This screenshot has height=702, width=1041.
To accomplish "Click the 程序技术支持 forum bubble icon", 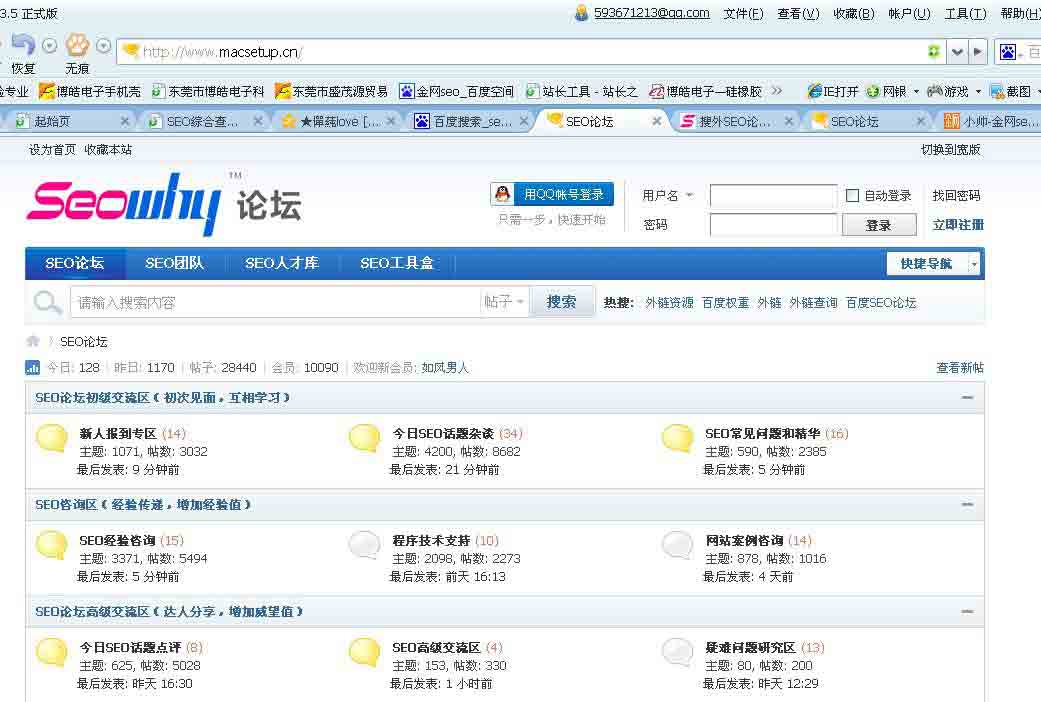I will click(x=365, y=545).
